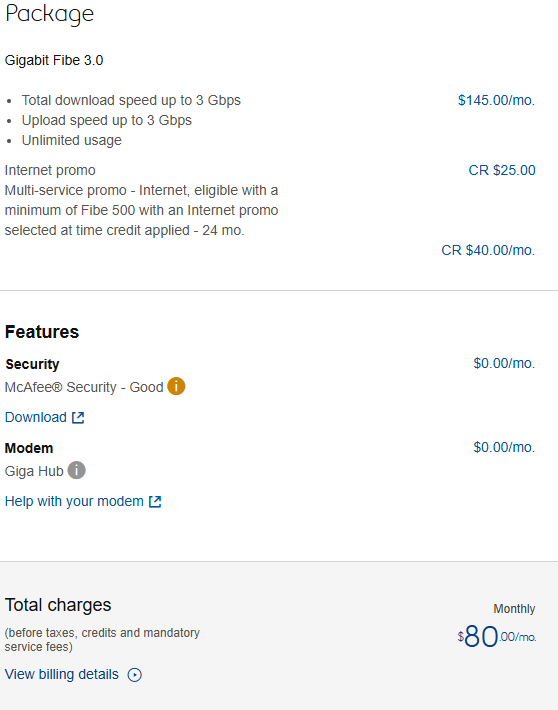Click the Modem $0.00/mo. price
The width and height of the screenshot is (558, 710).
pyautogui.click(x=504, y=447)
